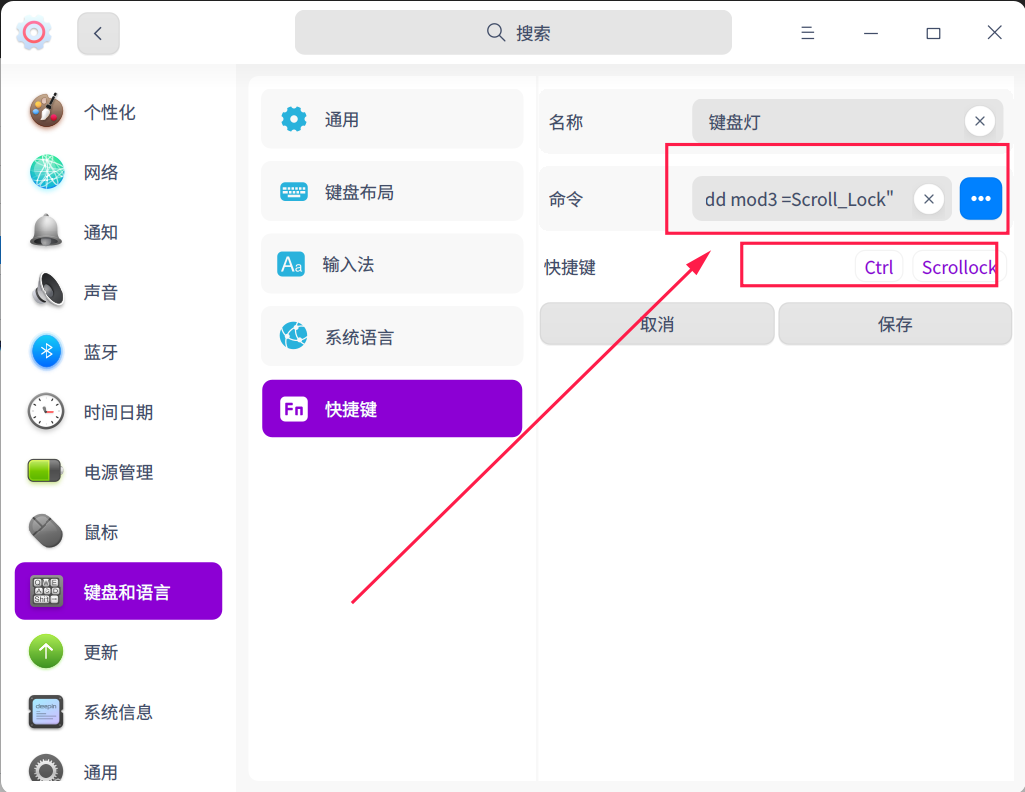The height and width of the screenshot is (792, 1025).
Task: Open the 时间日期 settings section
Action: tap(118, 412)
